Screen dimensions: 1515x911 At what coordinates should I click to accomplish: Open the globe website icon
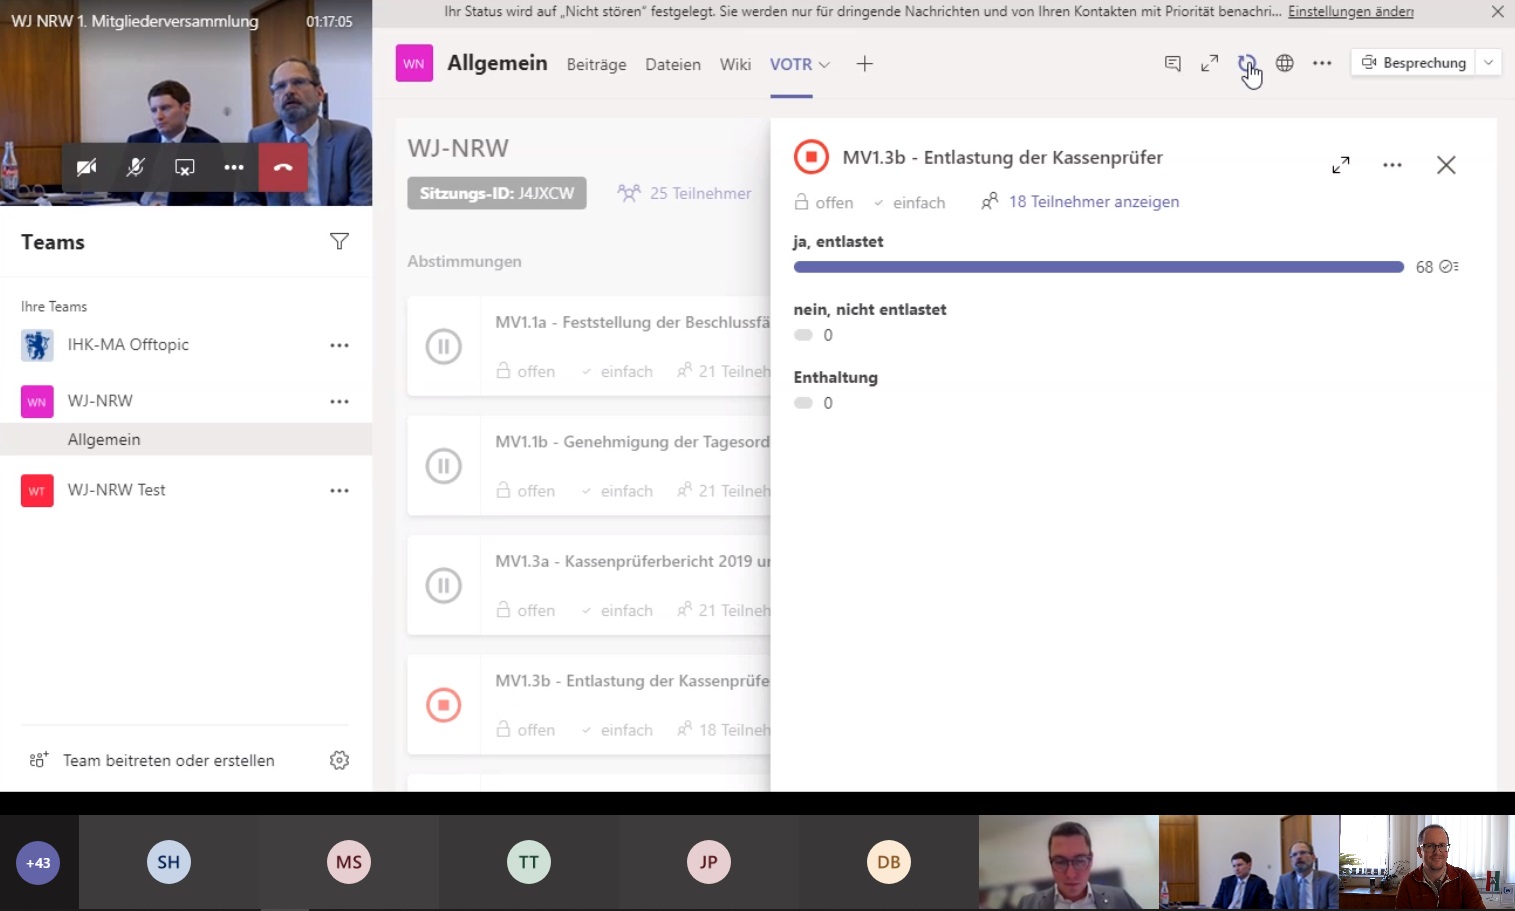(1285, 63)
